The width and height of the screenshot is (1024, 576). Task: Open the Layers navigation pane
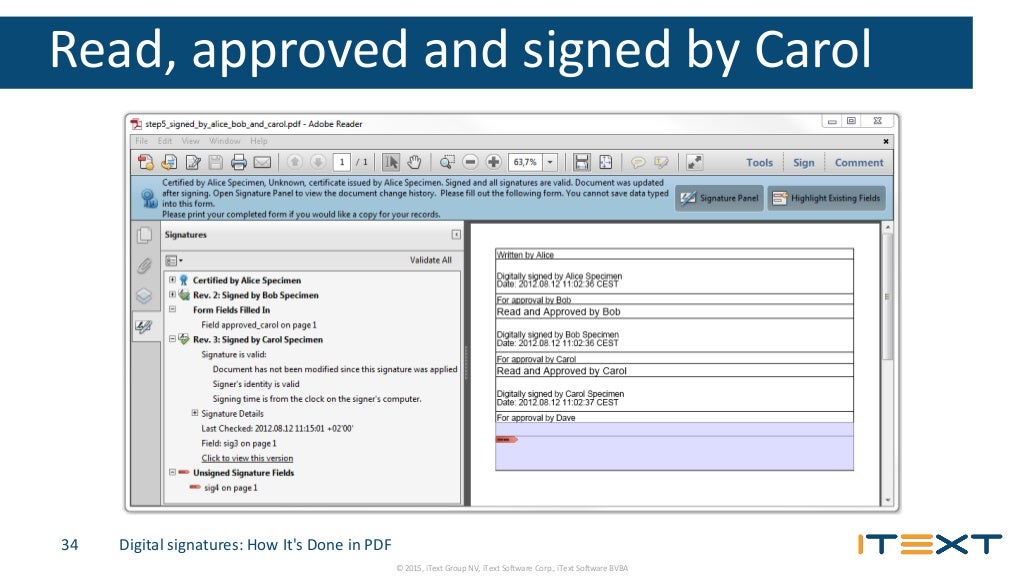click(144, 296)
